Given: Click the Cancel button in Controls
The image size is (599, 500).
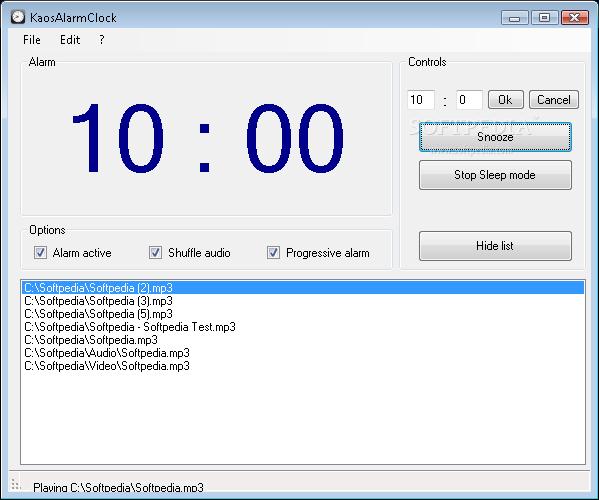Looking at the screenshot, I should coord(554,100).
